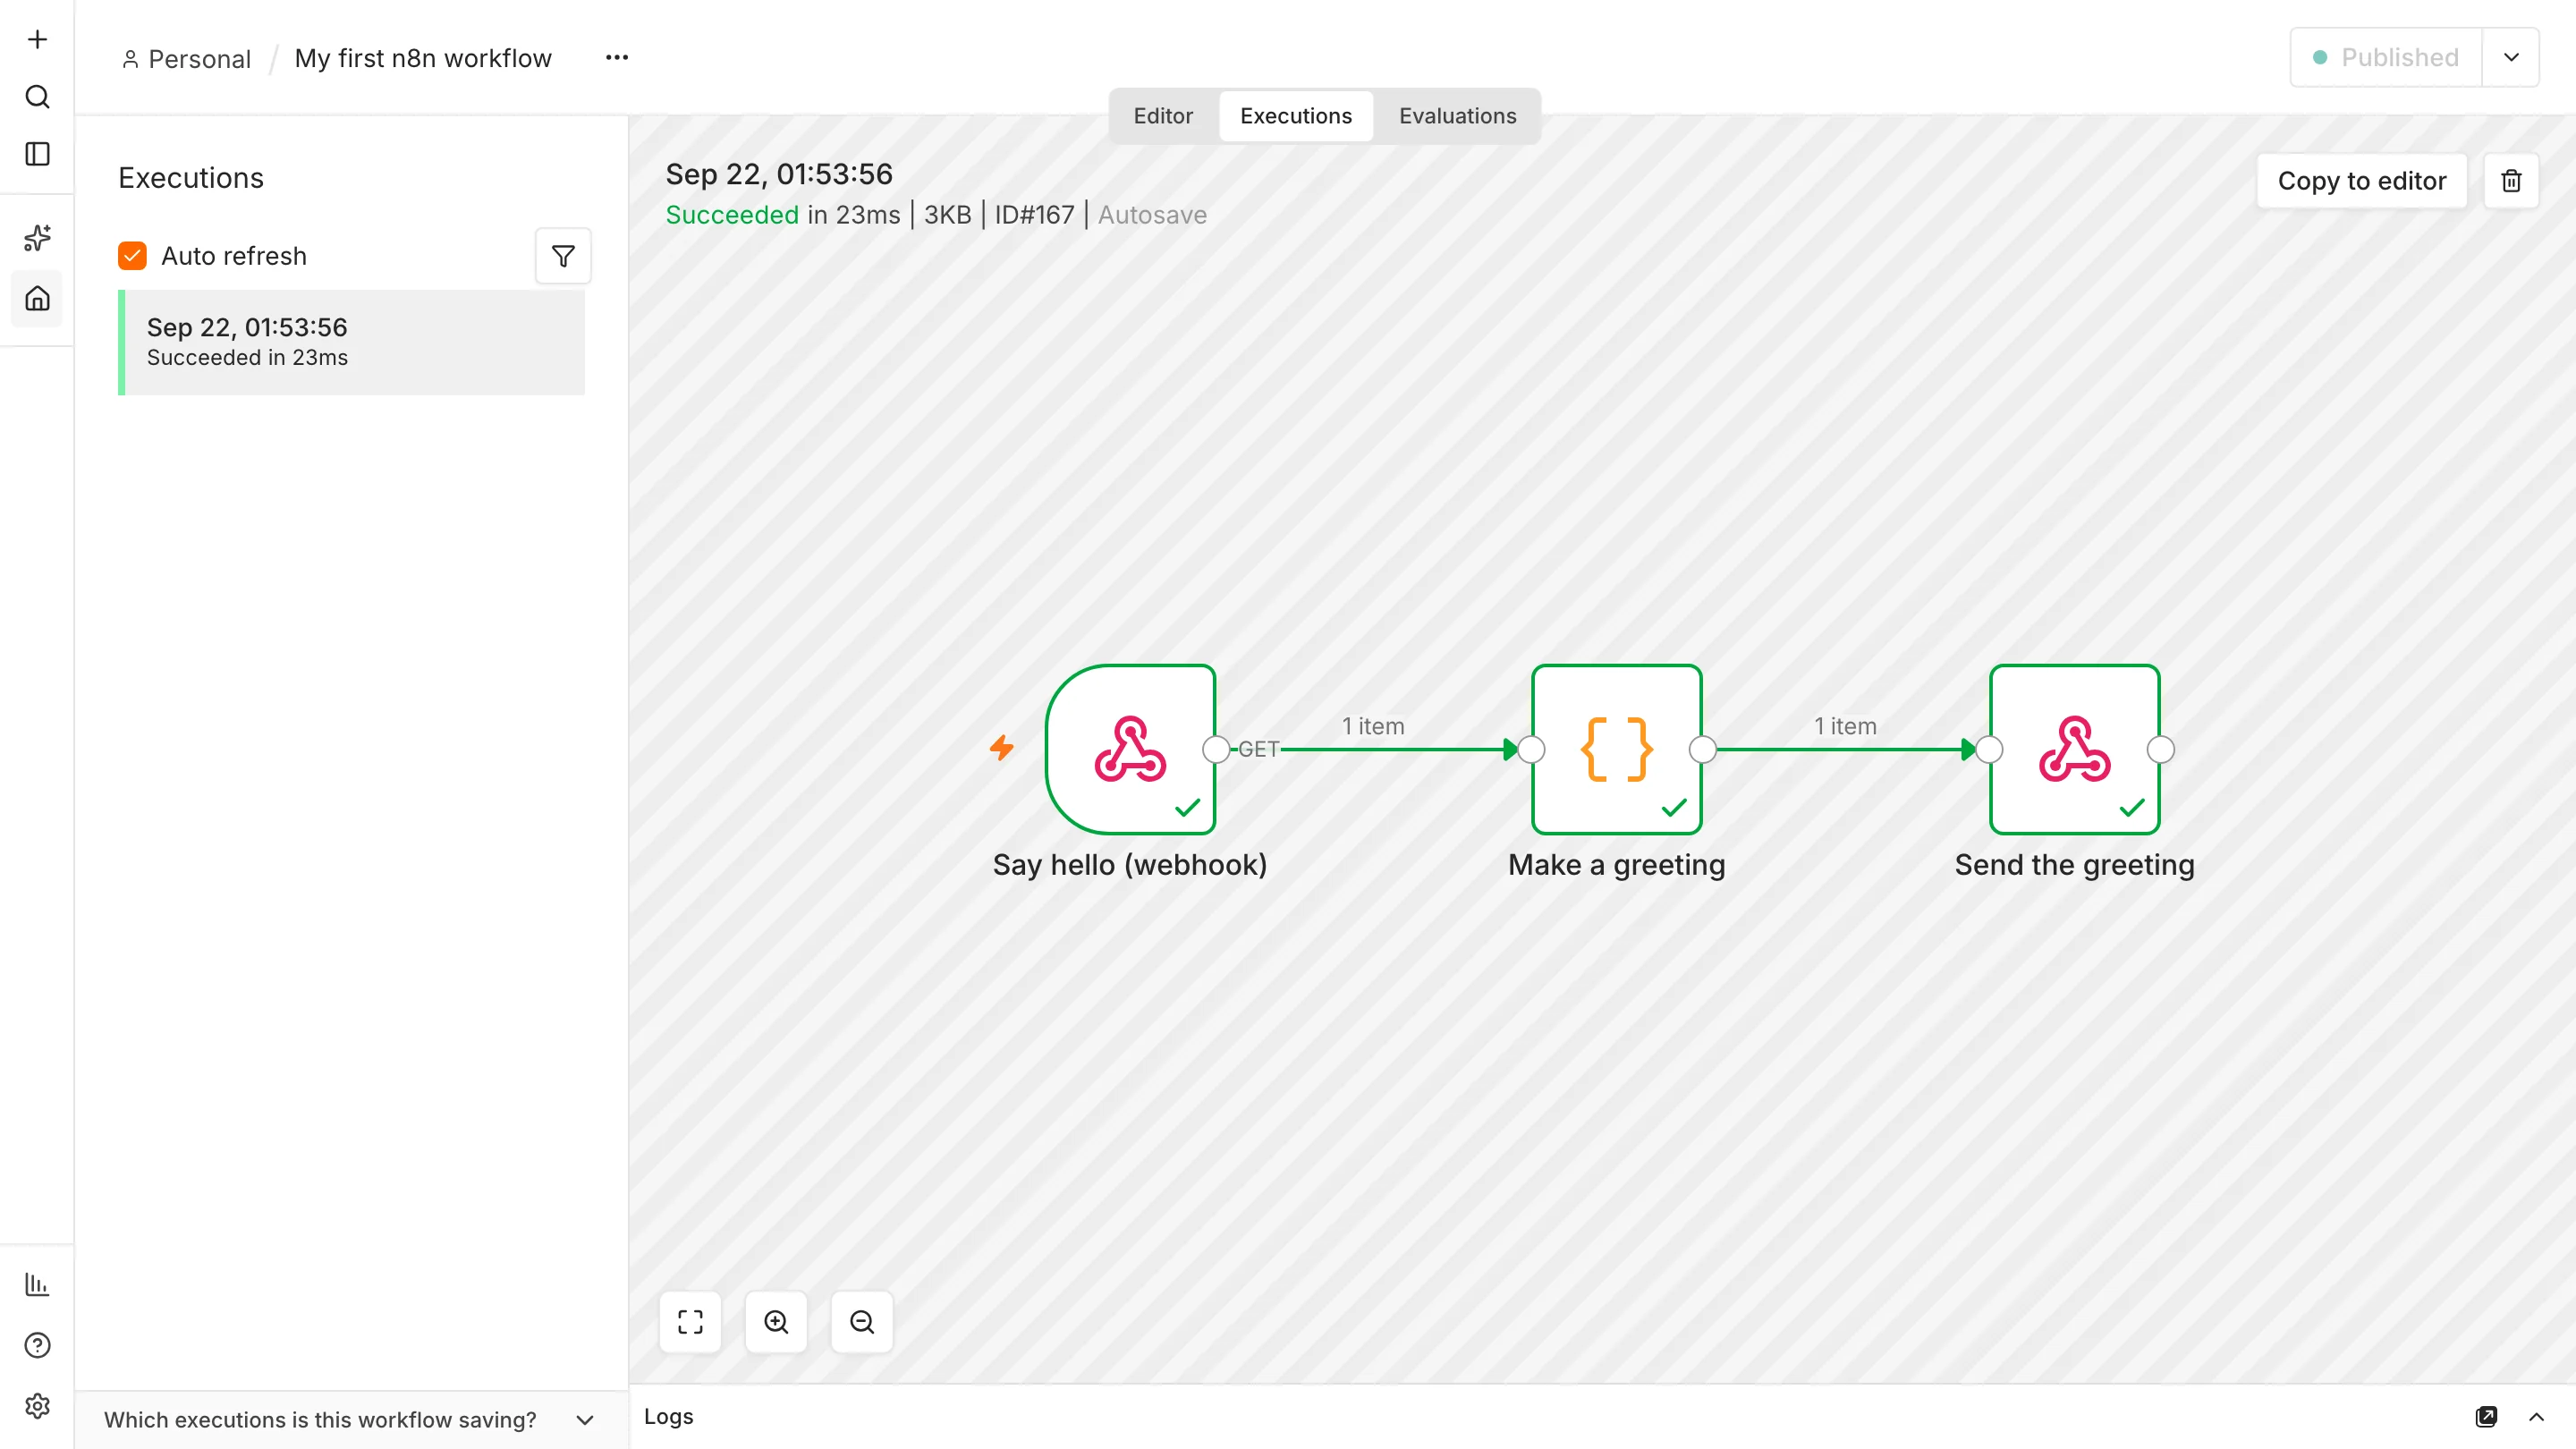The height and width of the screenshot is (1449, 2576).
Task: Click the 1 item label after Make a greeting
Action: (x=1845, y=726)
